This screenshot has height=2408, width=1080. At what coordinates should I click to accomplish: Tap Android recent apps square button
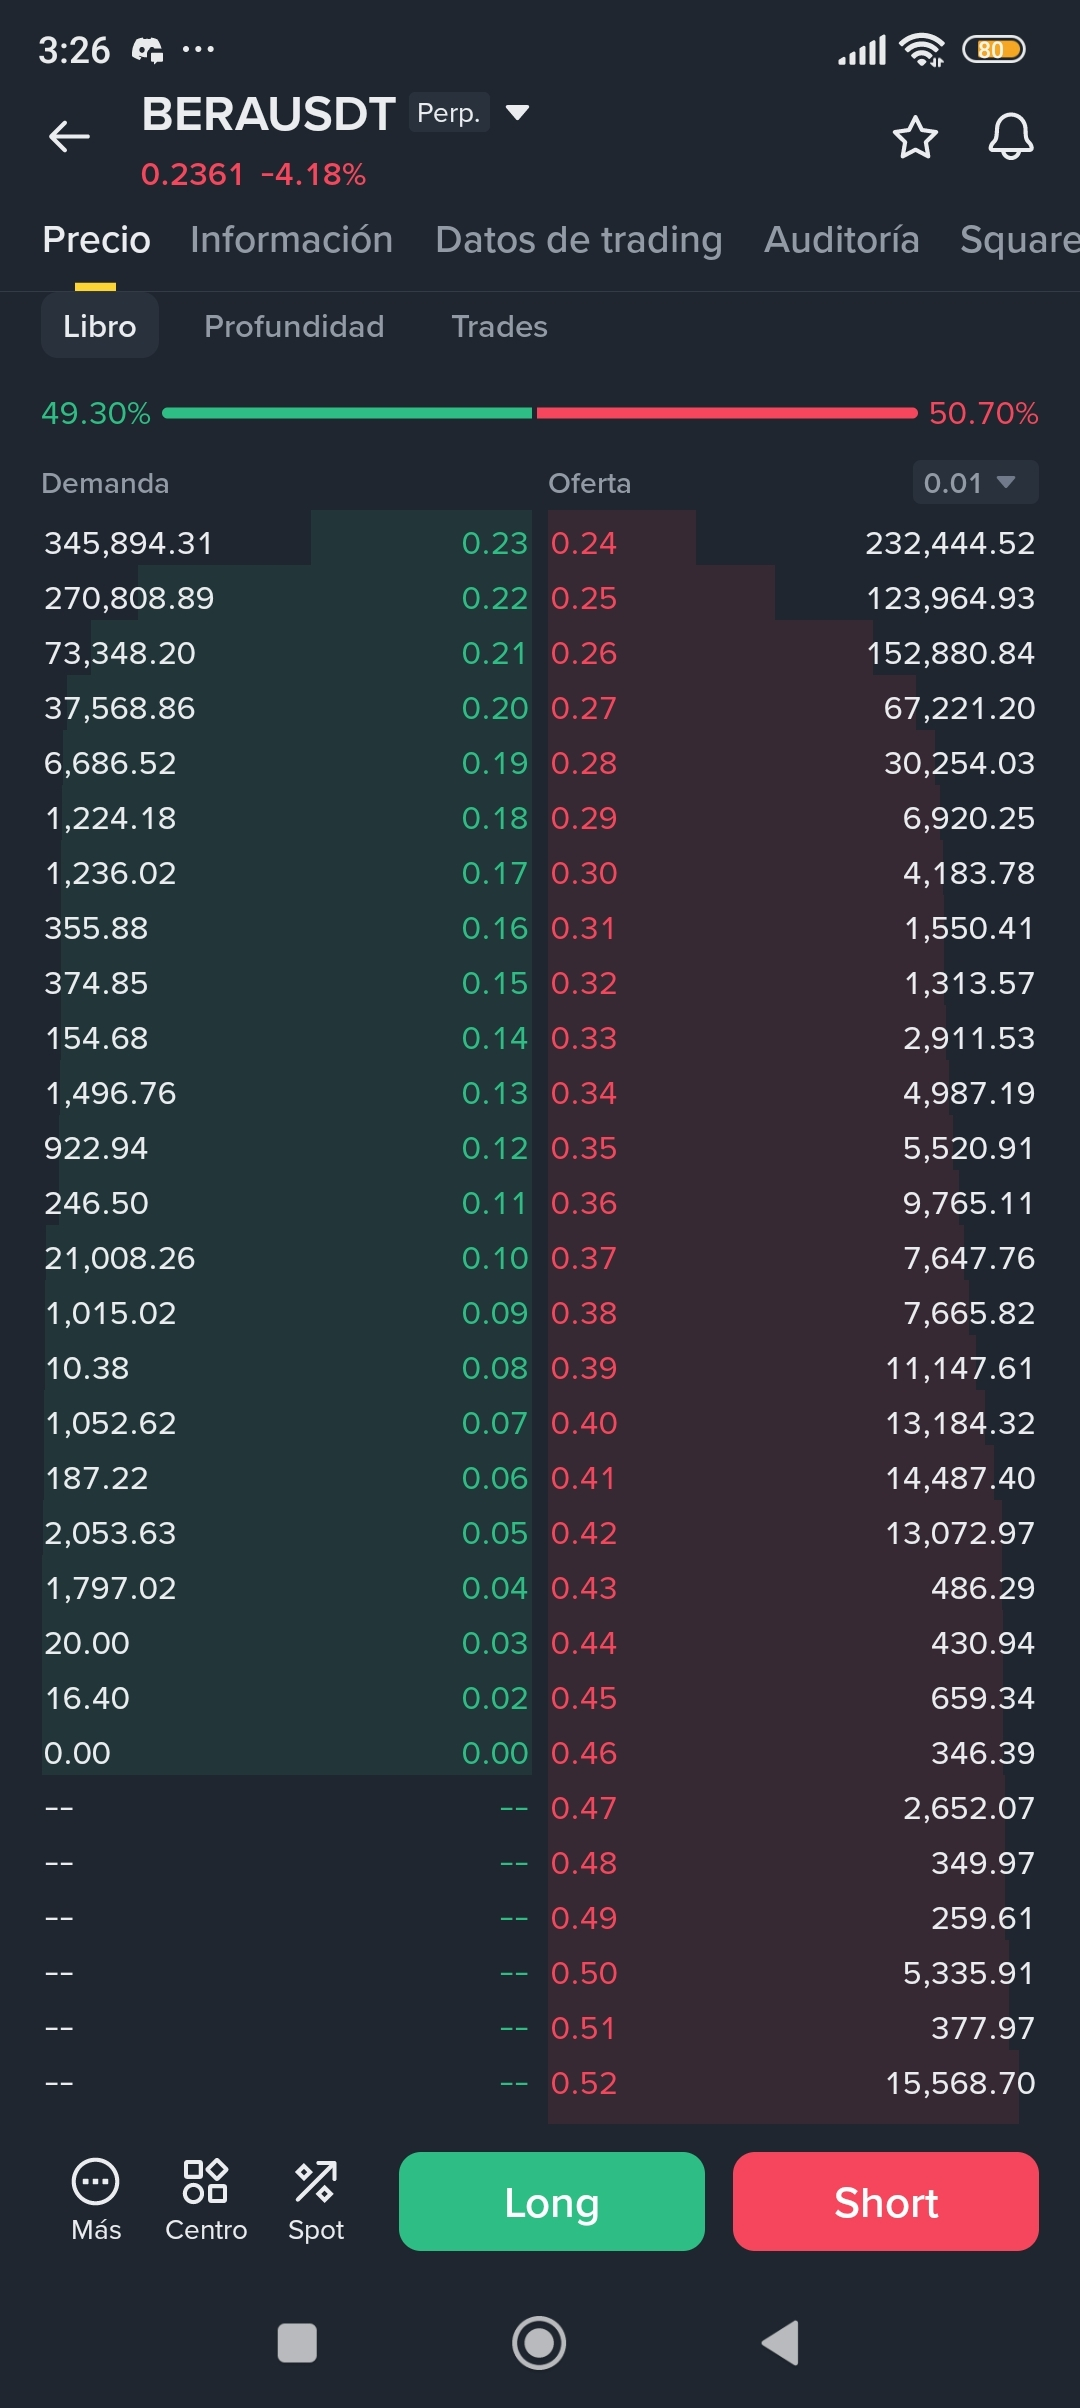point(297,2343)
